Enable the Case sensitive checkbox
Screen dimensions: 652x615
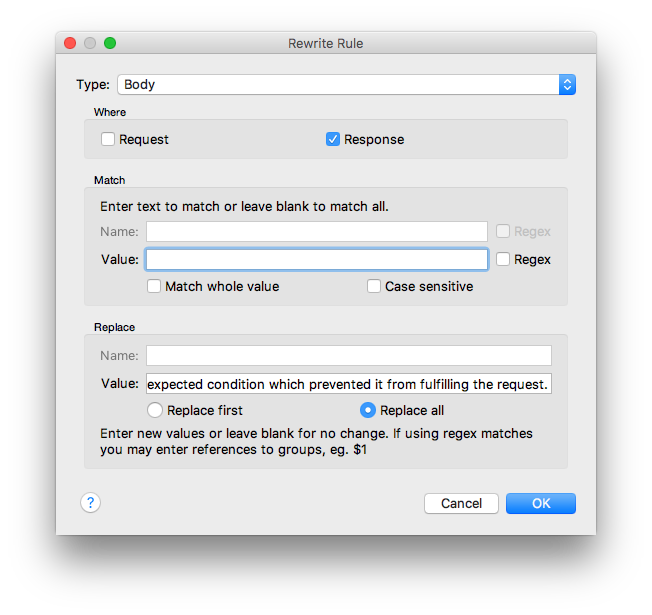374,286
